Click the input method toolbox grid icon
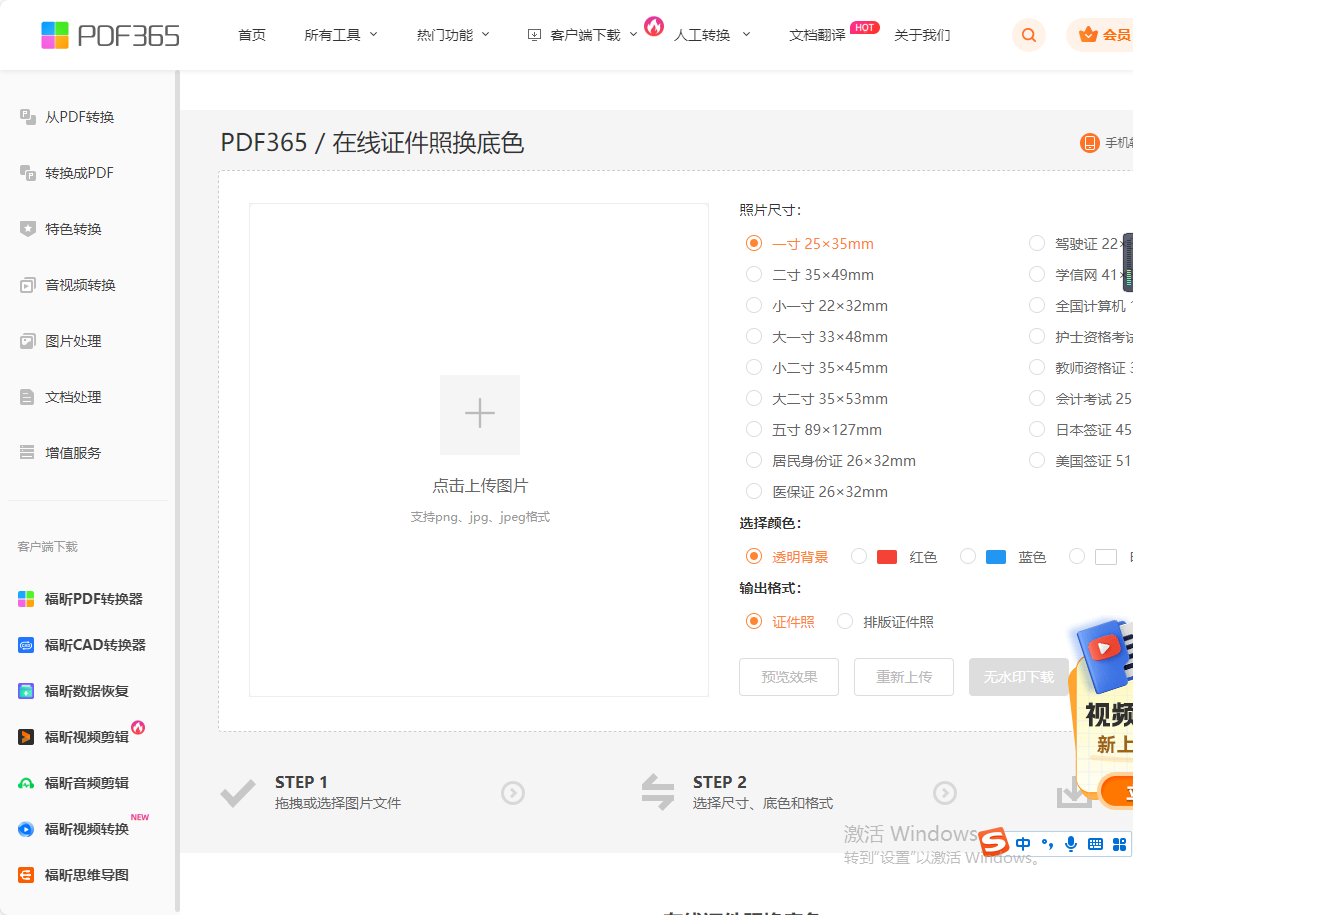 pos(1119,844)
